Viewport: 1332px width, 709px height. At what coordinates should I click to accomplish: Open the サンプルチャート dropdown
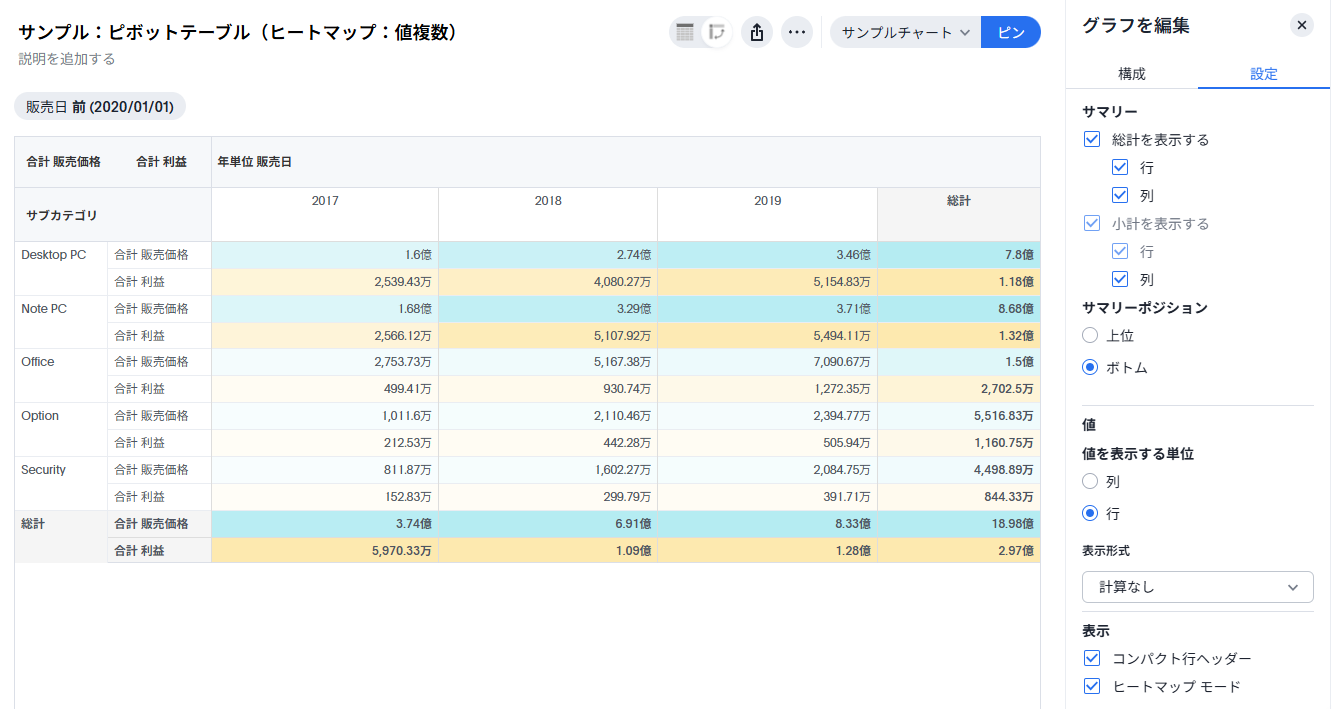[x=905, y=32]
